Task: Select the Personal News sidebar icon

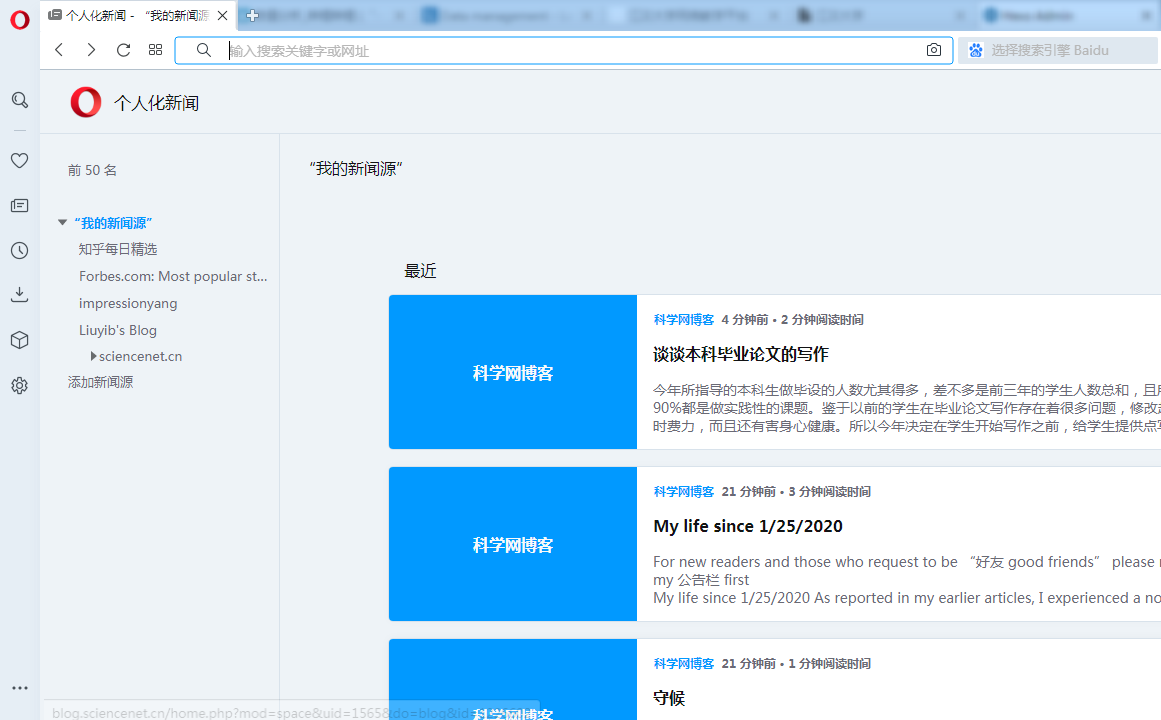Action: click(x=19, y=205)
